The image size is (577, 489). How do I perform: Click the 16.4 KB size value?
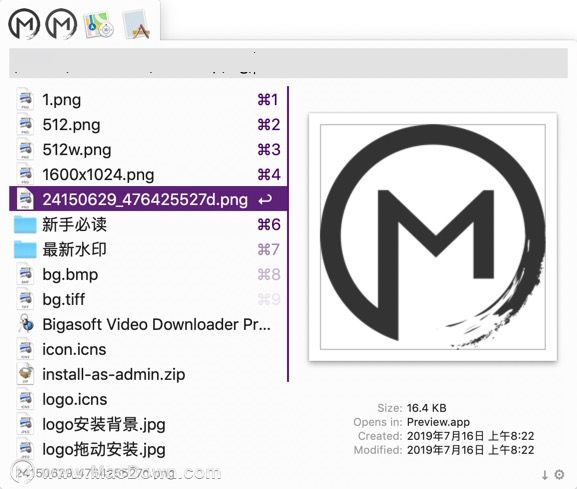point(426,408)
